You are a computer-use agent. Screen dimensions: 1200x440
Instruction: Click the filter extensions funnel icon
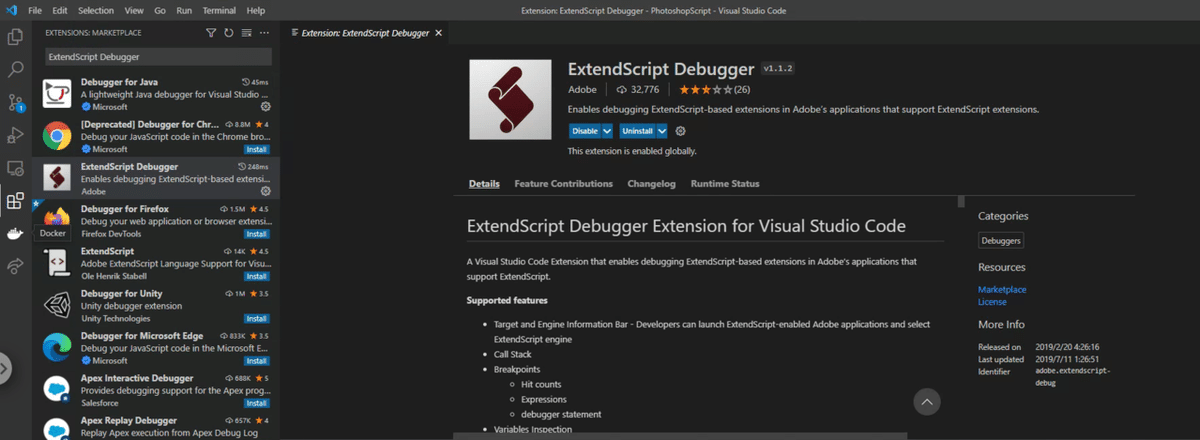coord(211,33)
